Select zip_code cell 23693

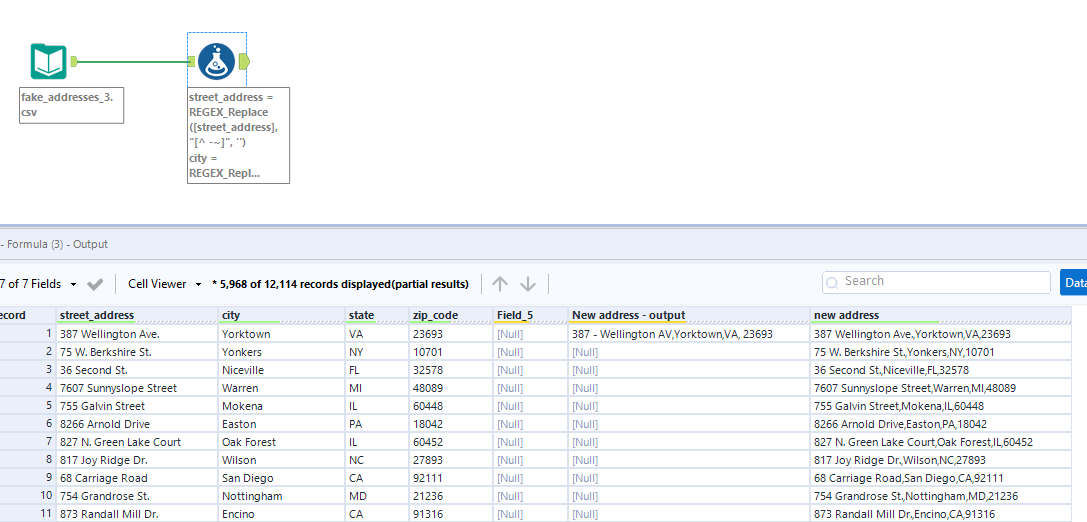click(451, 334)
